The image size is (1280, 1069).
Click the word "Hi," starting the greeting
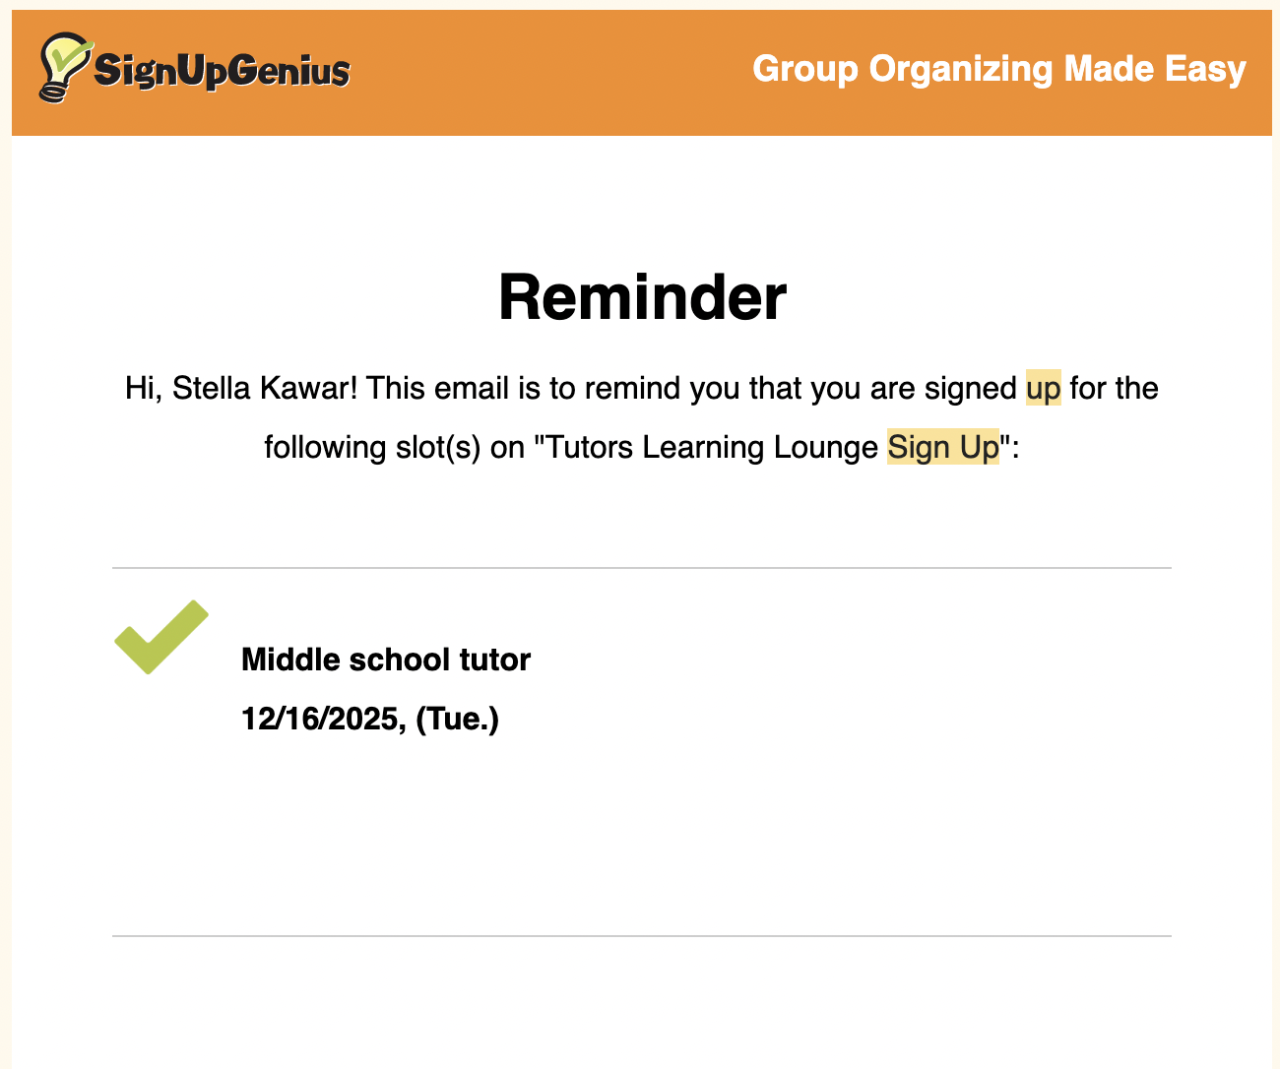[x=143, y=388]
